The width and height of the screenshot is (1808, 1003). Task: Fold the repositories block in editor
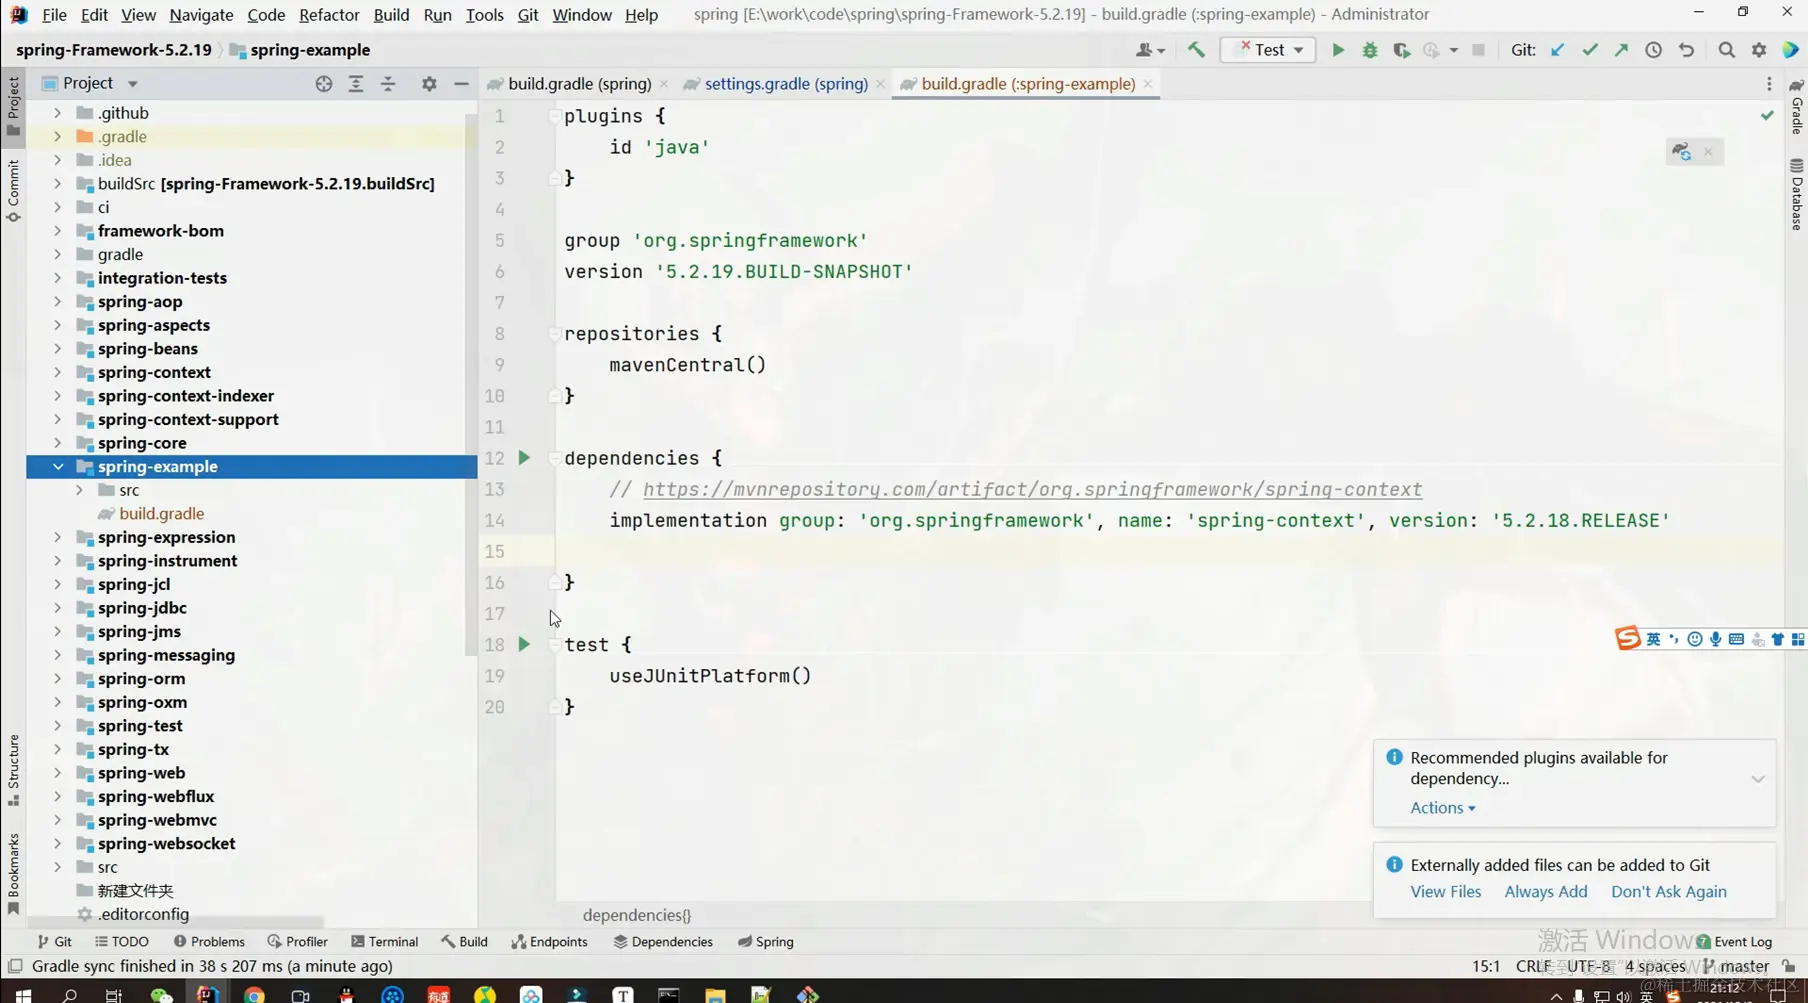tap(554, 334)
